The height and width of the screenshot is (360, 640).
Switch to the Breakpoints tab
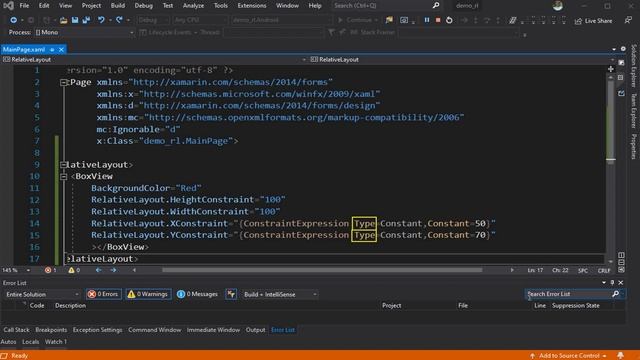pyautogui.click(x=51, y=330)
